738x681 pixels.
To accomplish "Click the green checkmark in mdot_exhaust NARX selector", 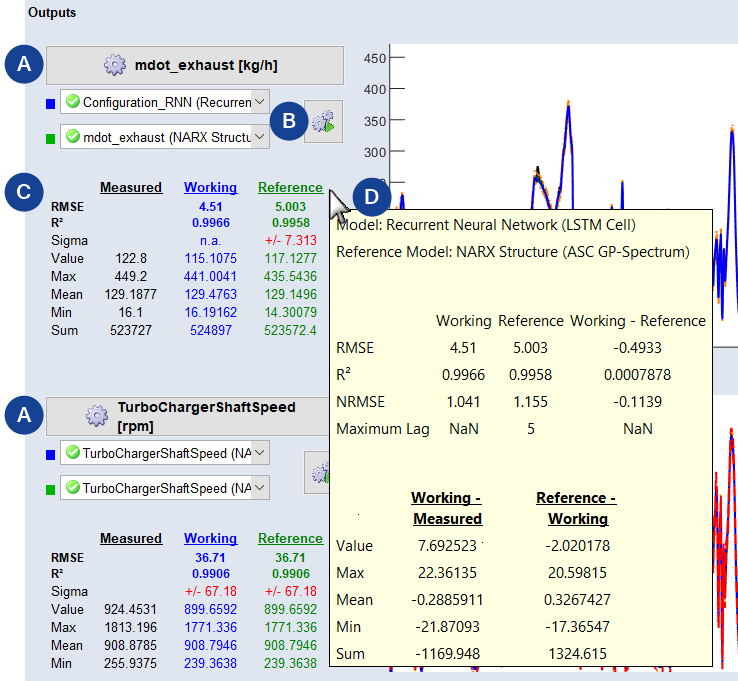I will point(71,136).
